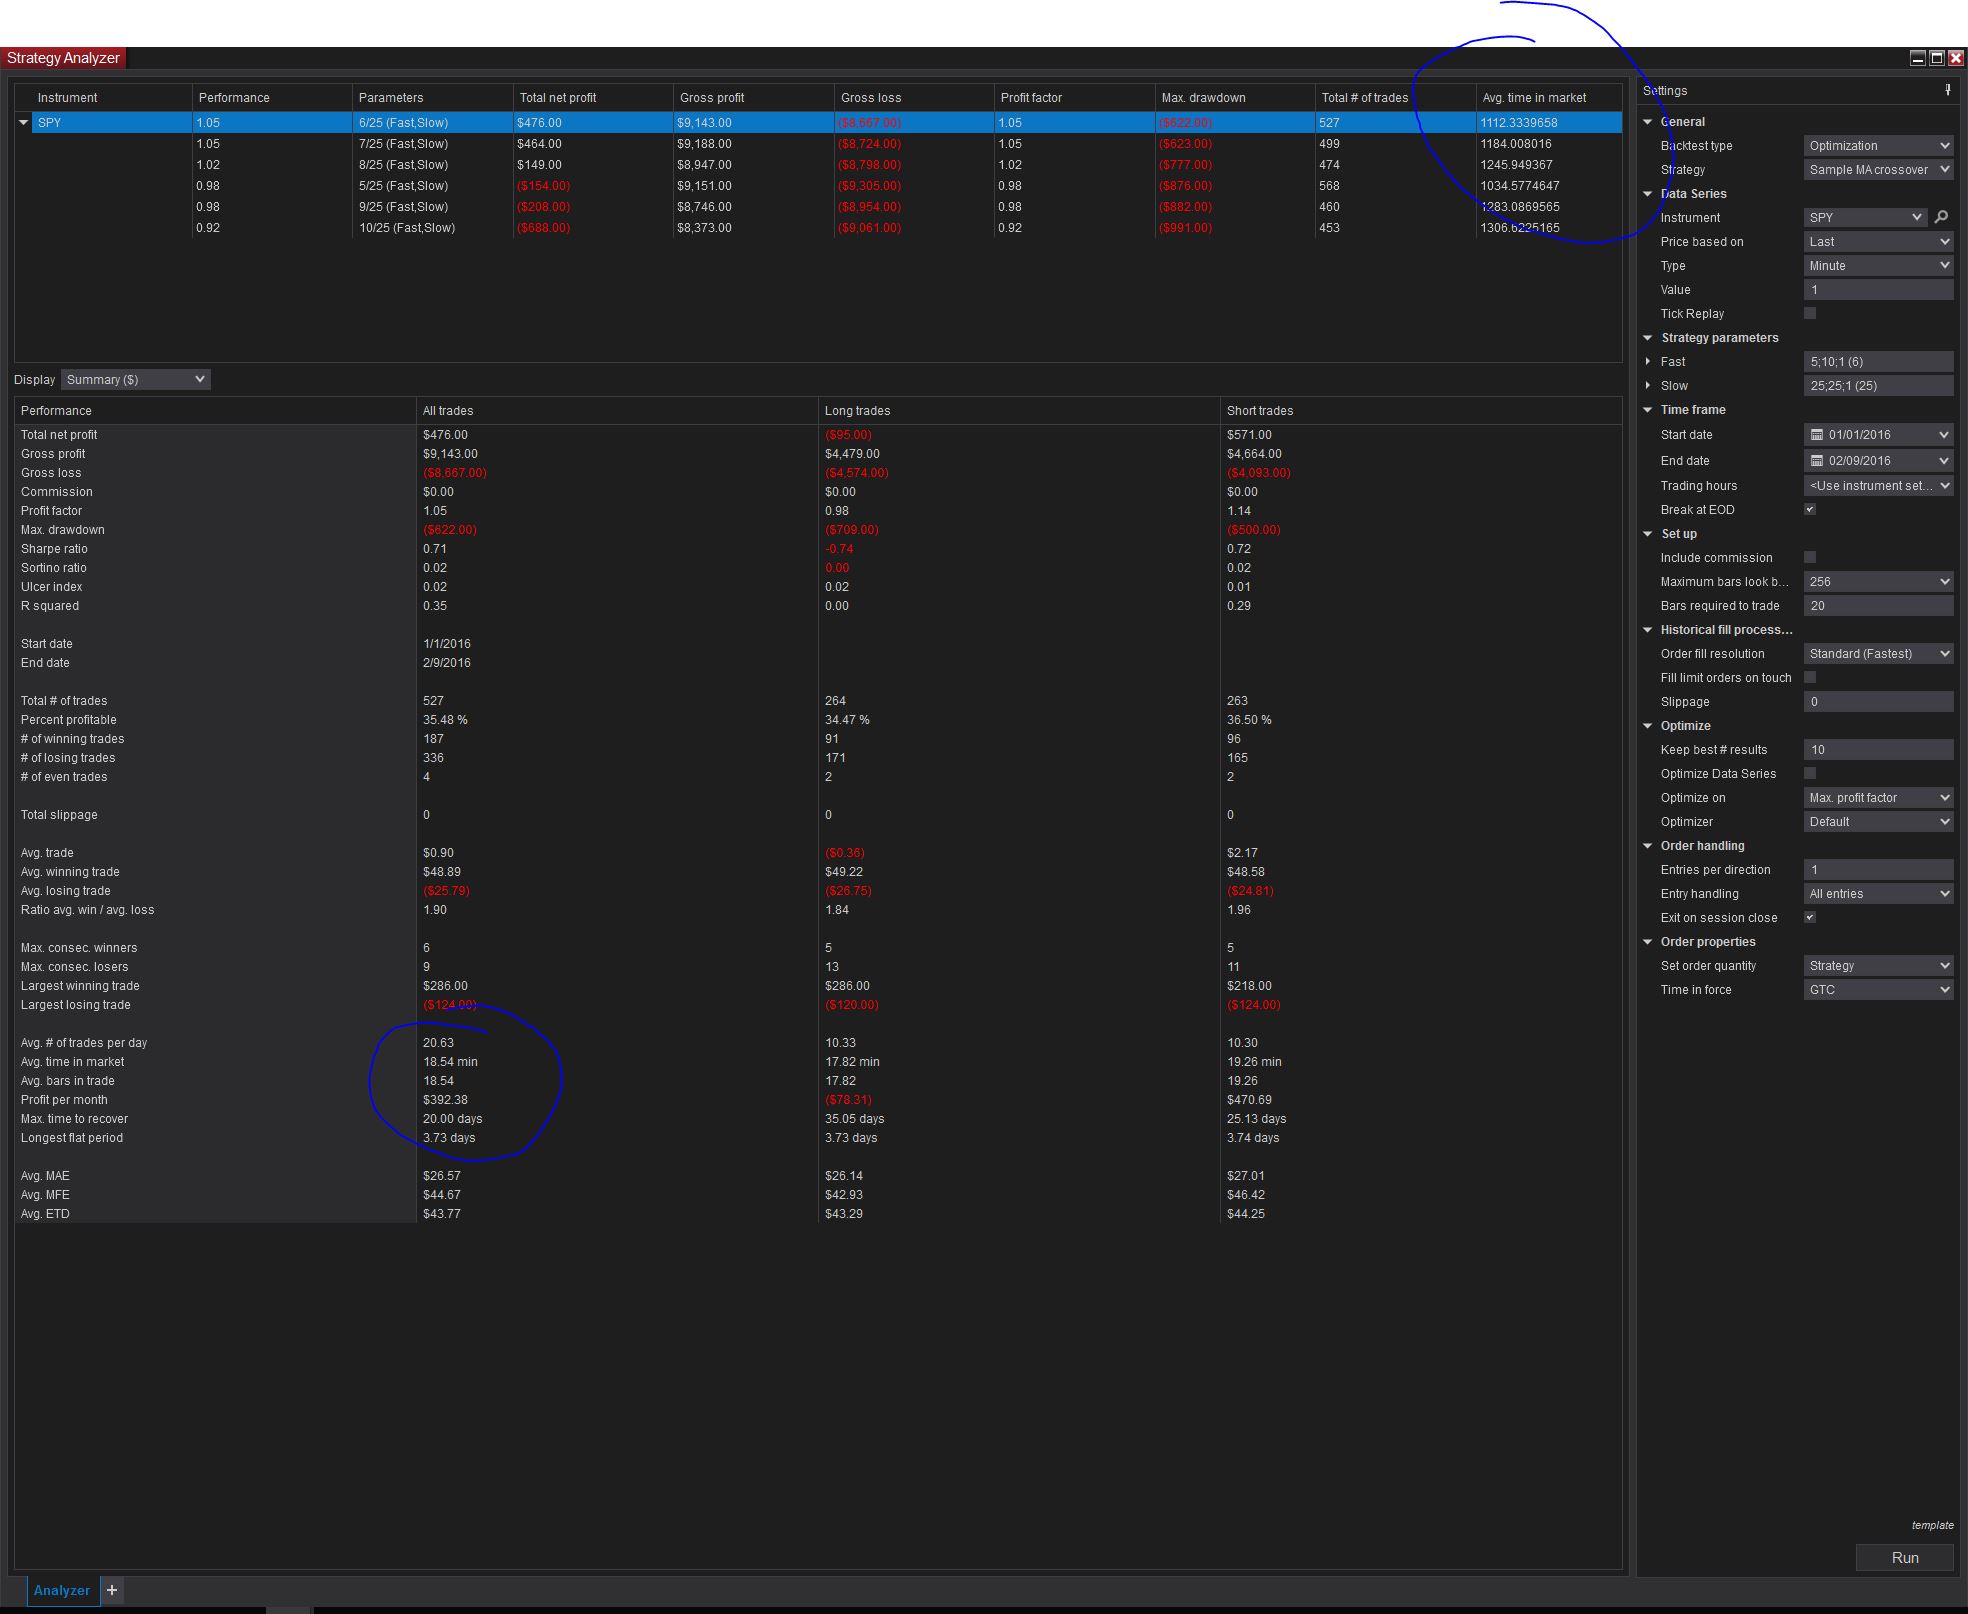Open the Start date calendar icon

click(x=1817, y=435)
